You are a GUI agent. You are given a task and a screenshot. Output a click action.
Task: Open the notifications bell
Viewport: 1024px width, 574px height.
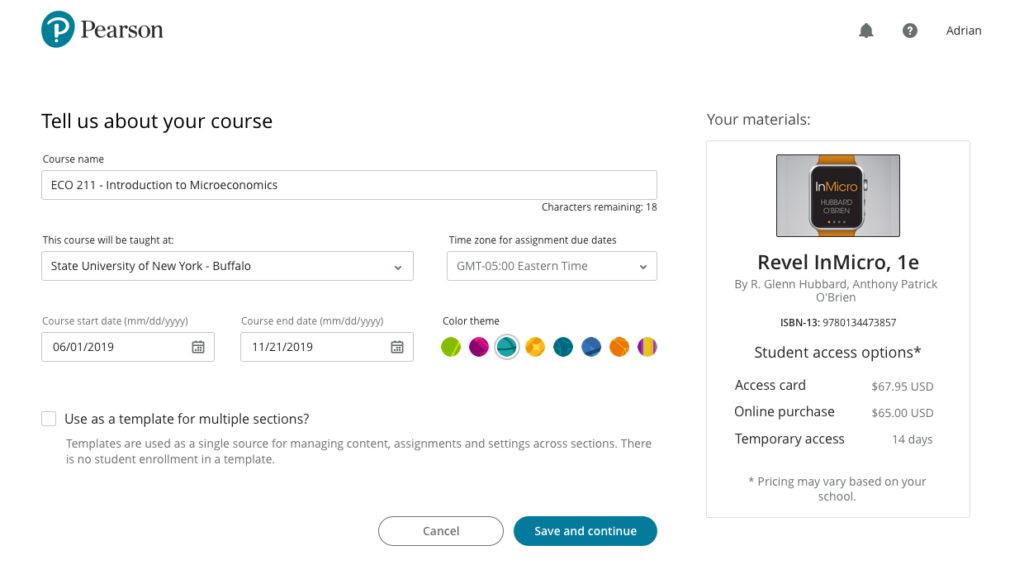click(866, 31)
